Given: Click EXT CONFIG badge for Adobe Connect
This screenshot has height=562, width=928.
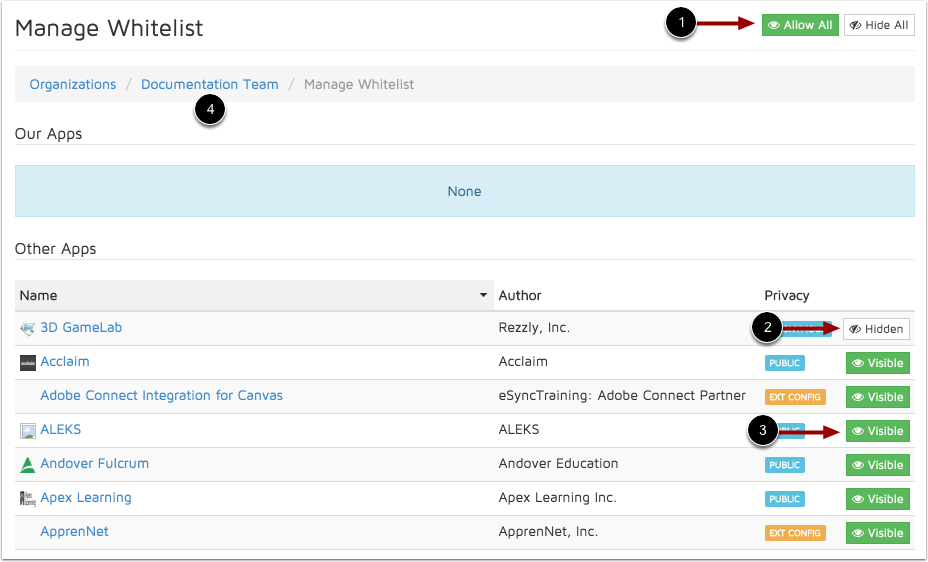Looking at the screenshot, I should pos(795,397).
